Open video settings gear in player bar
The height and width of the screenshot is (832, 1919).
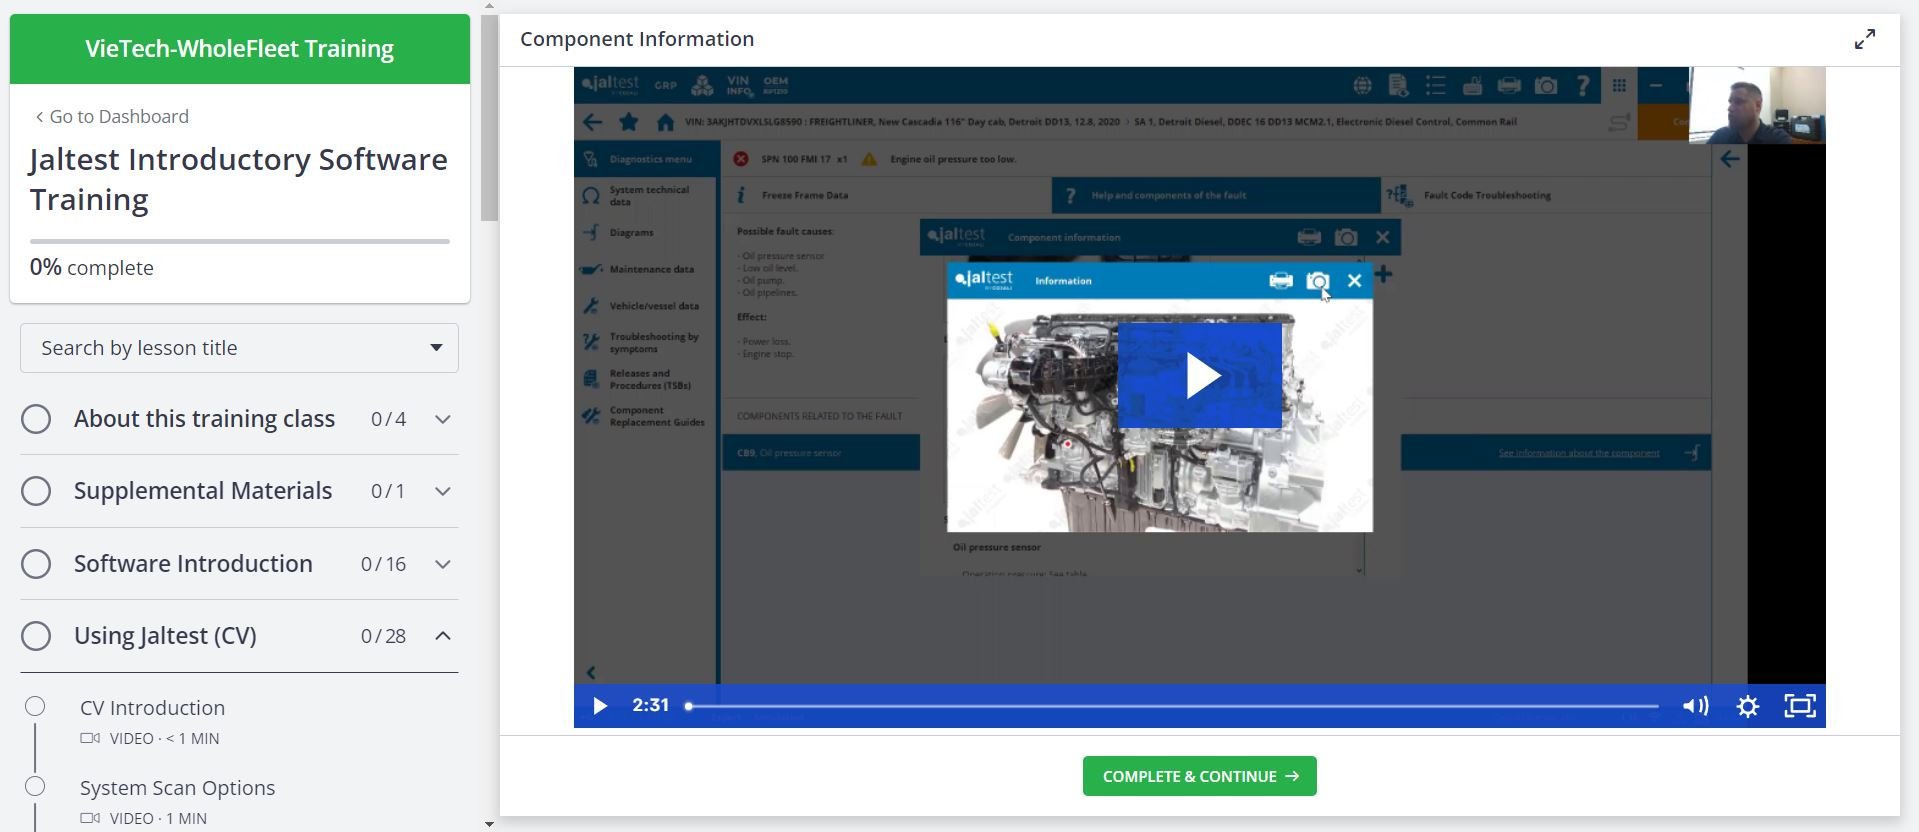click(x=1748, y=706)
